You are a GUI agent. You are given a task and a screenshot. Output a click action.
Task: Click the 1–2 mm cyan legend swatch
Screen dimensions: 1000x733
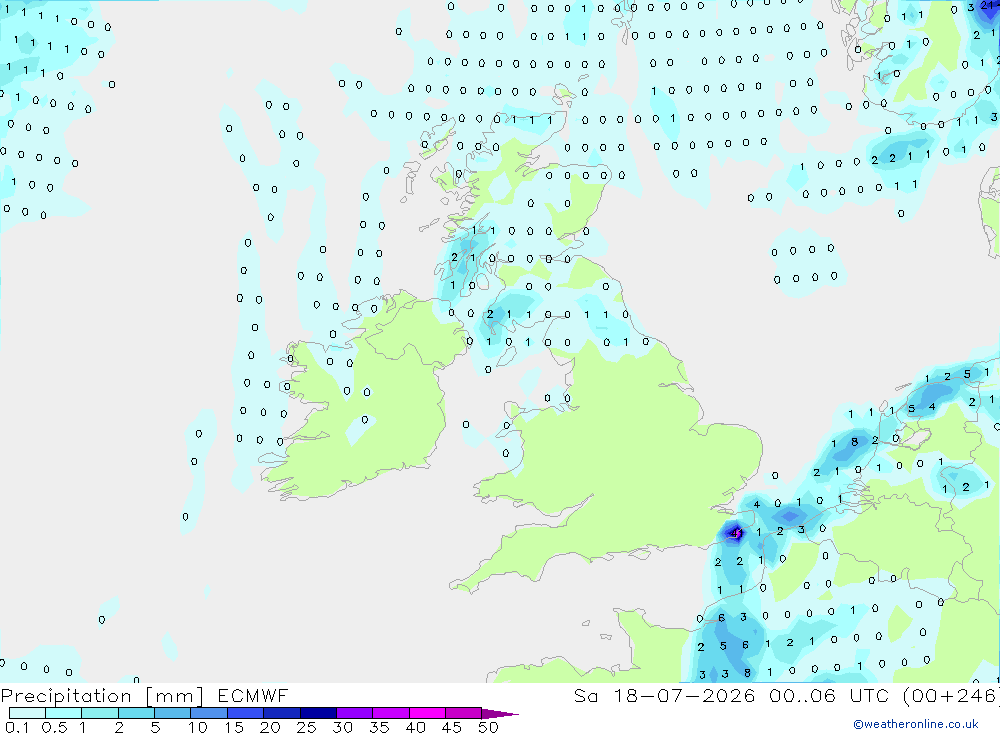pyautogui.click(x=100, y=713)
